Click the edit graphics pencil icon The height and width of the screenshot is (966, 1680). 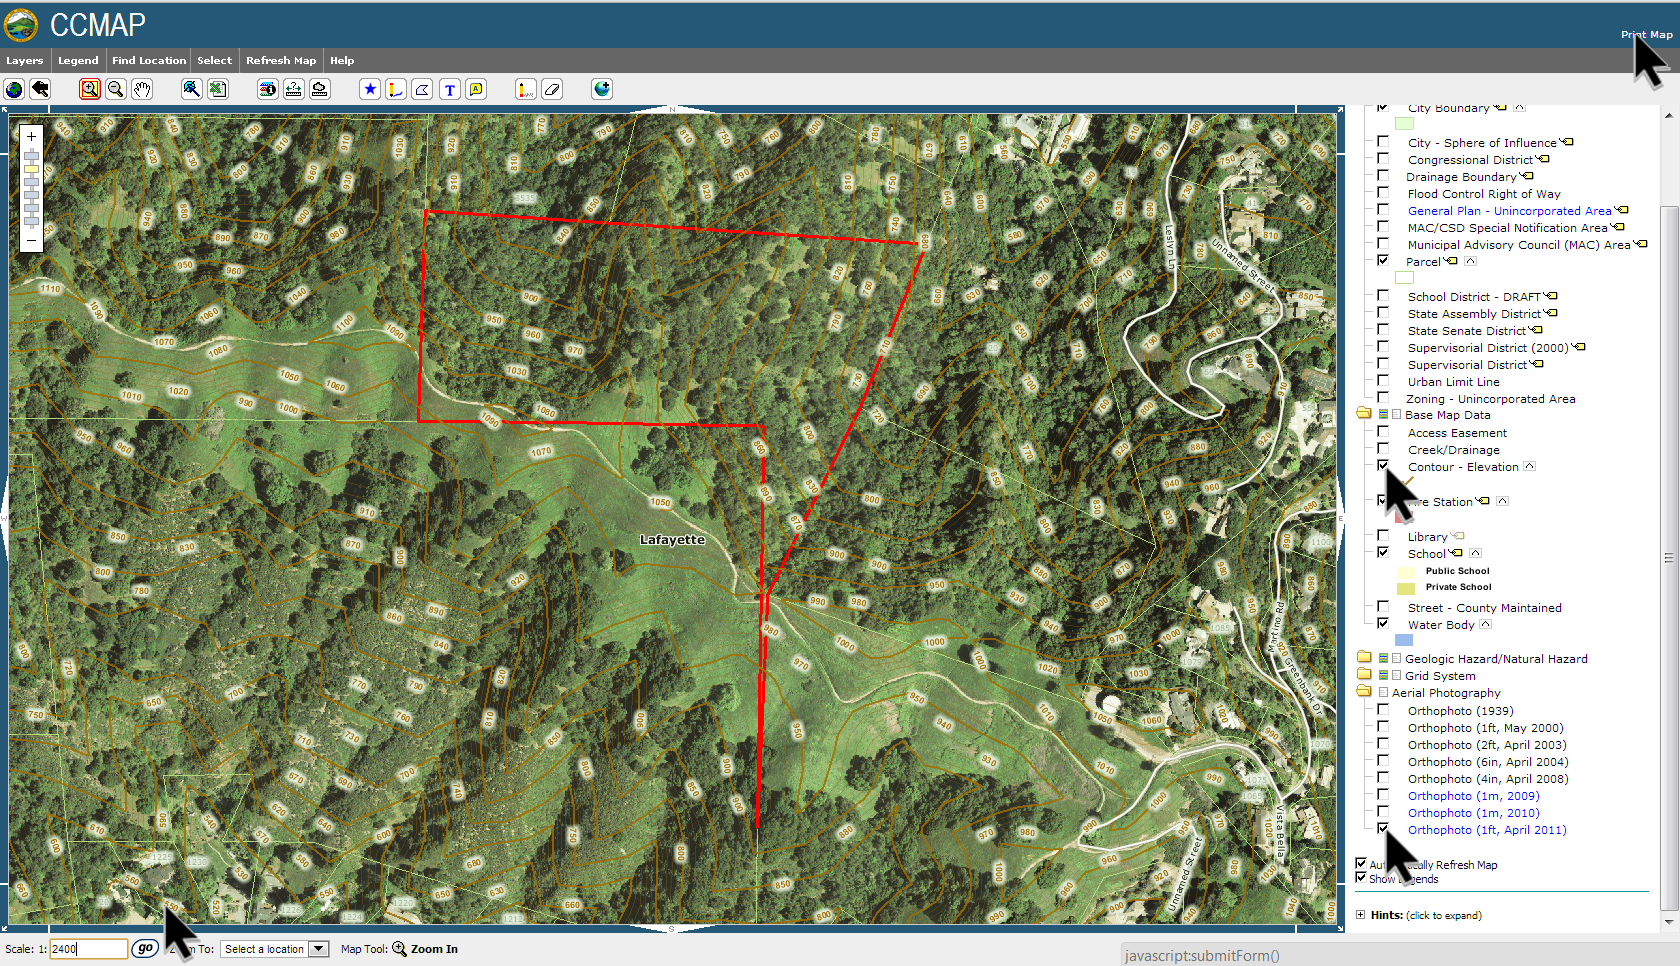pos(526,89)
